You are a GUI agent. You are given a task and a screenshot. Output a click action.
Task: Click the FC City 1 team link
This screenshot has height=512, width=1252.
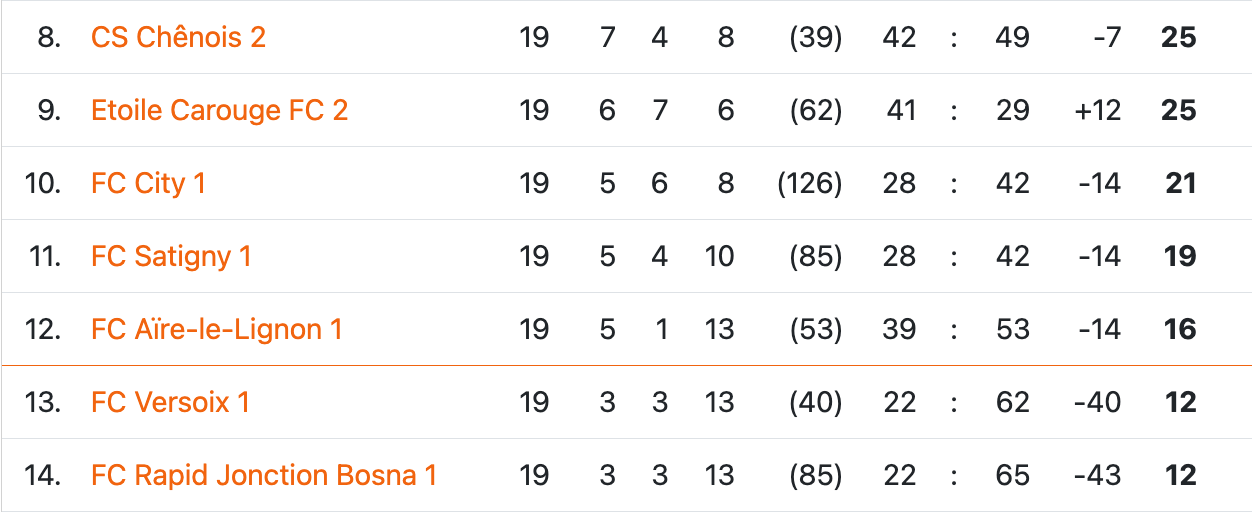(x=148, y=184)
